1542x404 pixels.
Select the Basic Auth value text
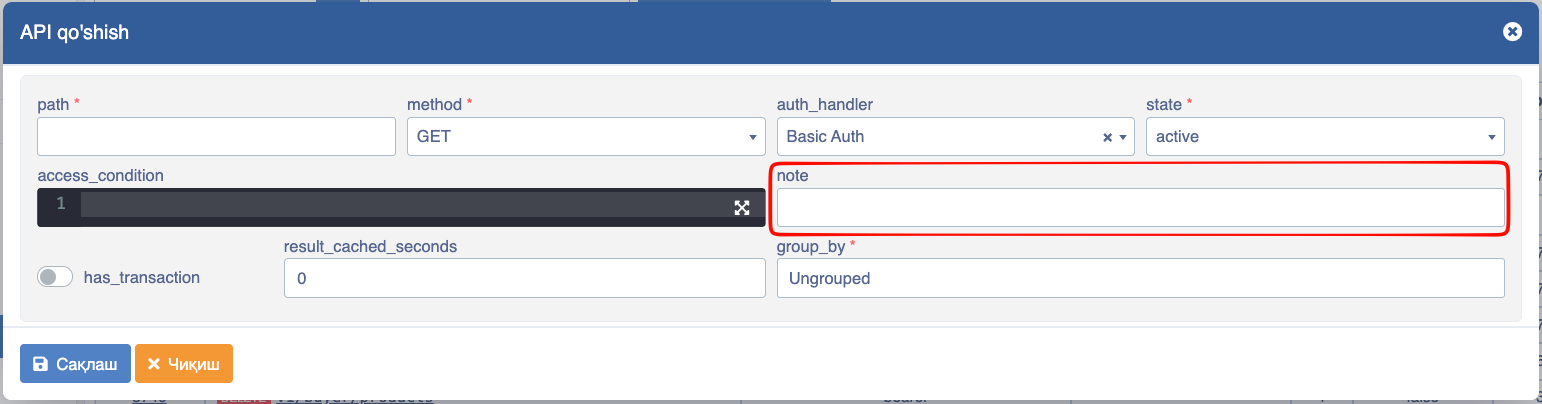coord(825,136)
